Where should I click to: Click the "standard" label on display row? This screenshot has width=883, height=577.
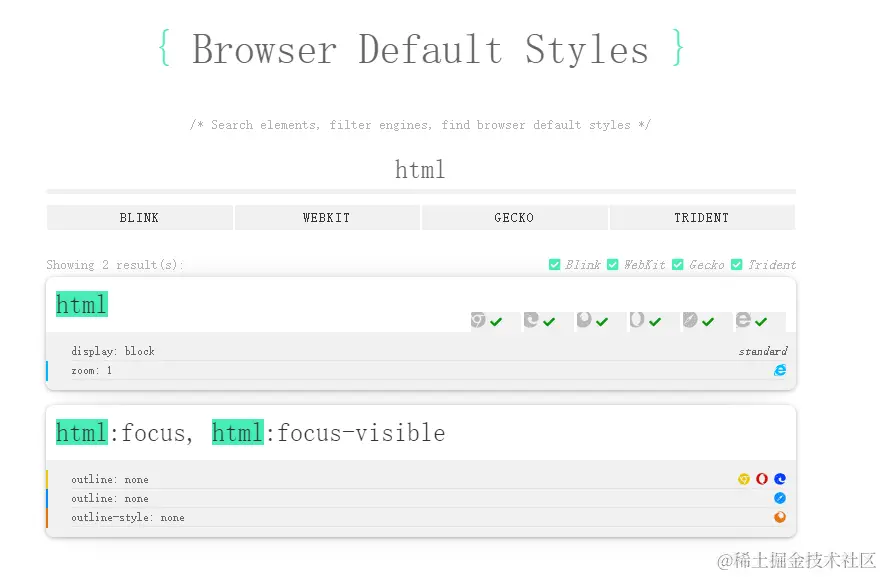pos(763,351)
